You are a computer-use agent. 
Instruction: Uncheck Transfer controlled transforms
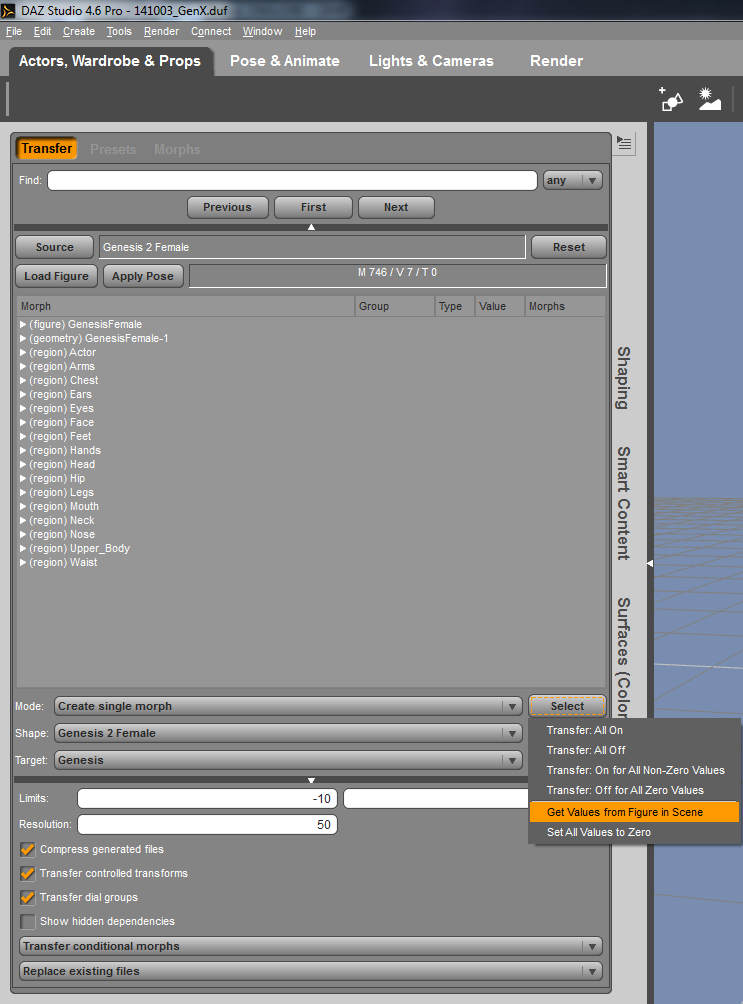pyautogui.click(x=28, y=873)
